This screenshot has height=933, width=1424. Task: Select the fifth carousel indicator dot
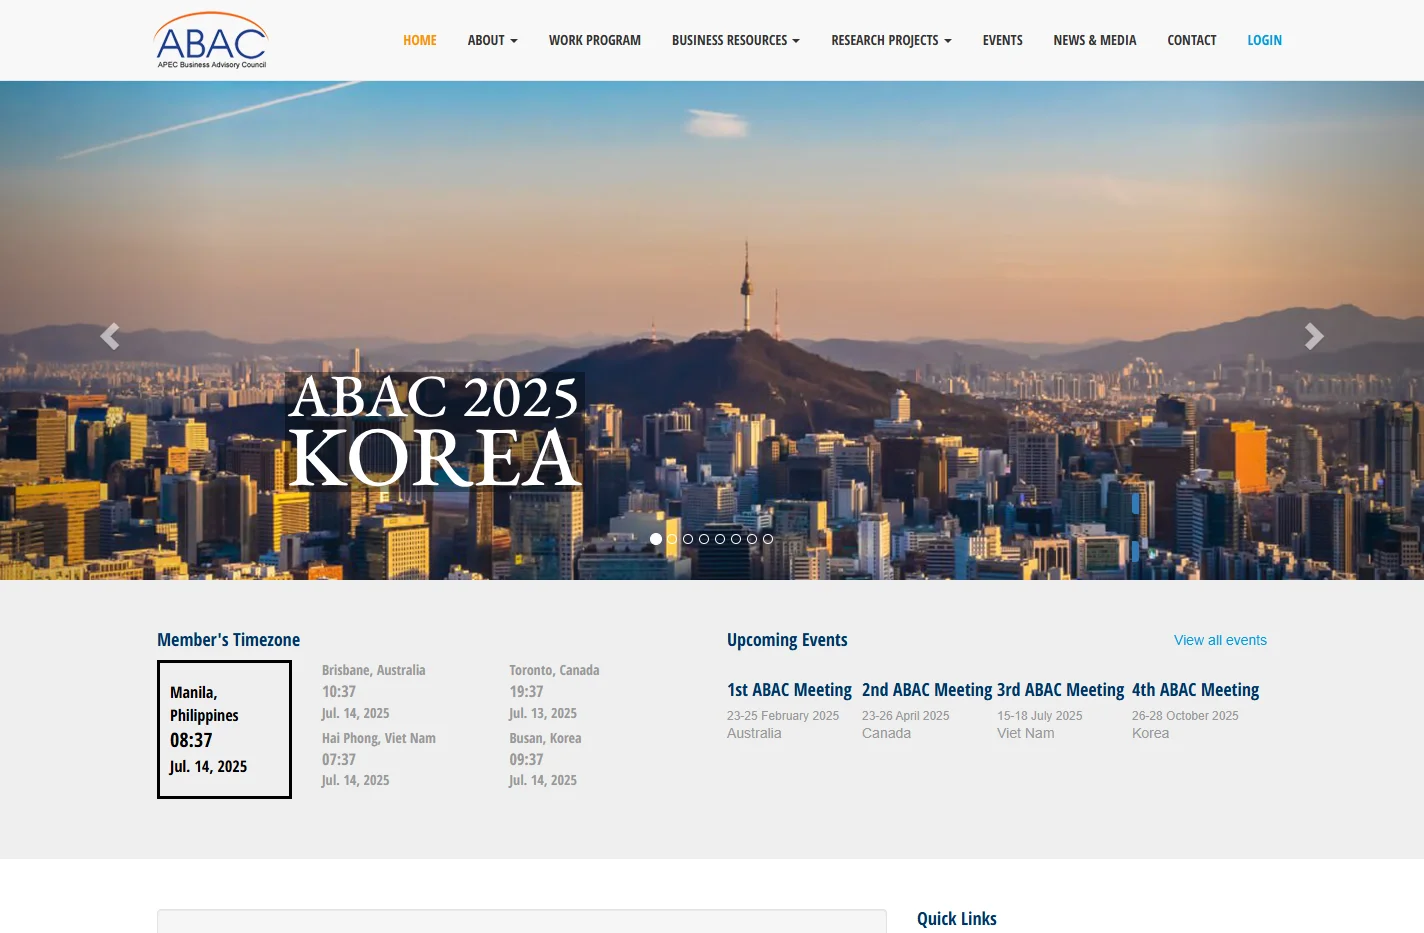click(x=720, y=539)
